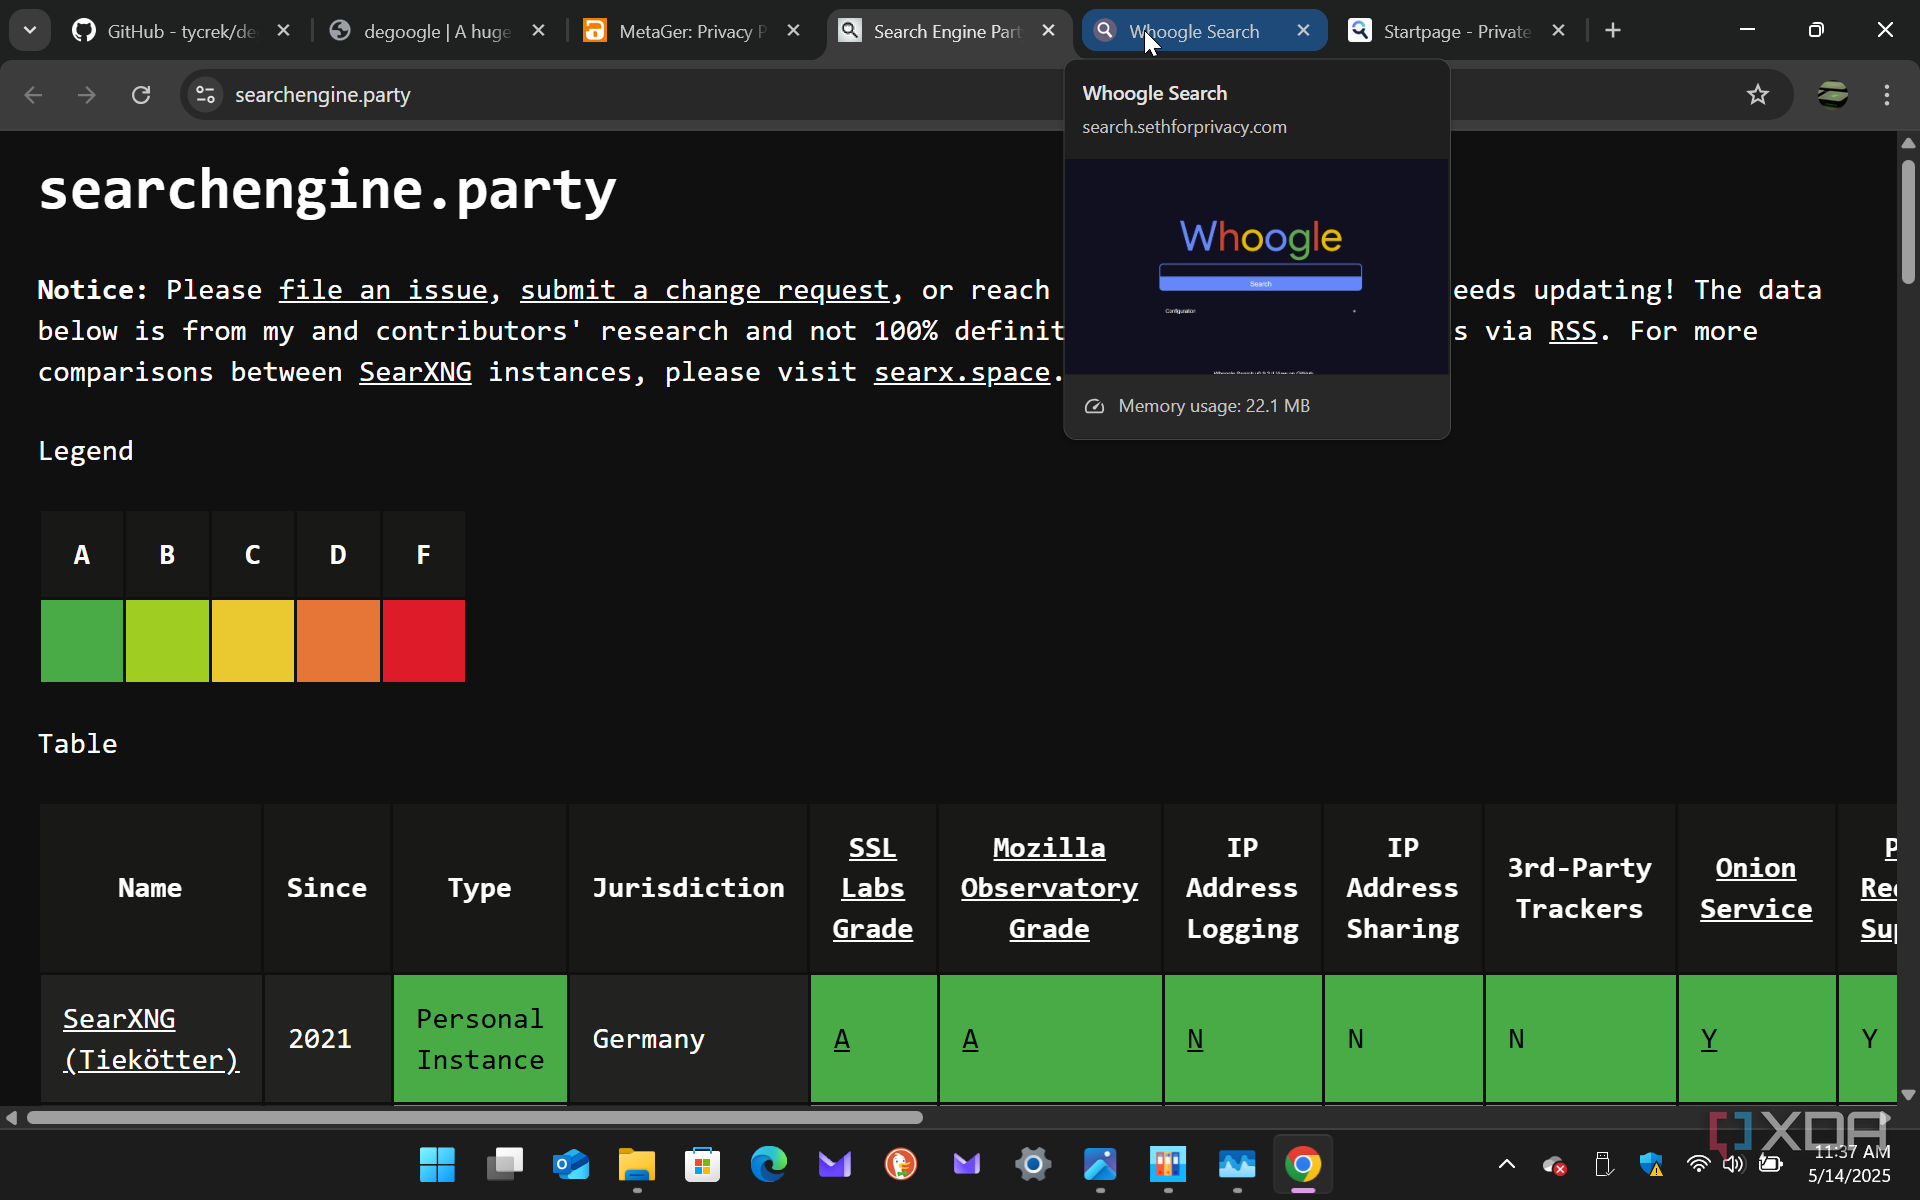Click the IP Address Logging 'N' link
The height and width of the screenshot is (1200, 1920).
1195,1039
